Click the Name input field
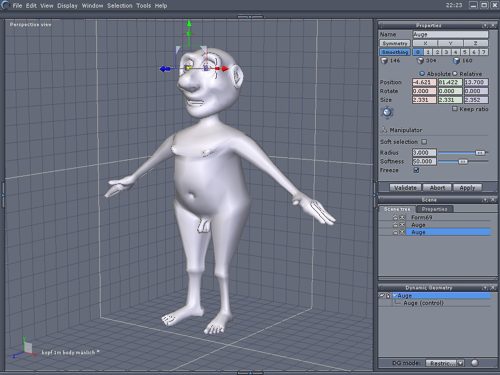The width and height of the screenshot is (500, 375). (450, 34)
